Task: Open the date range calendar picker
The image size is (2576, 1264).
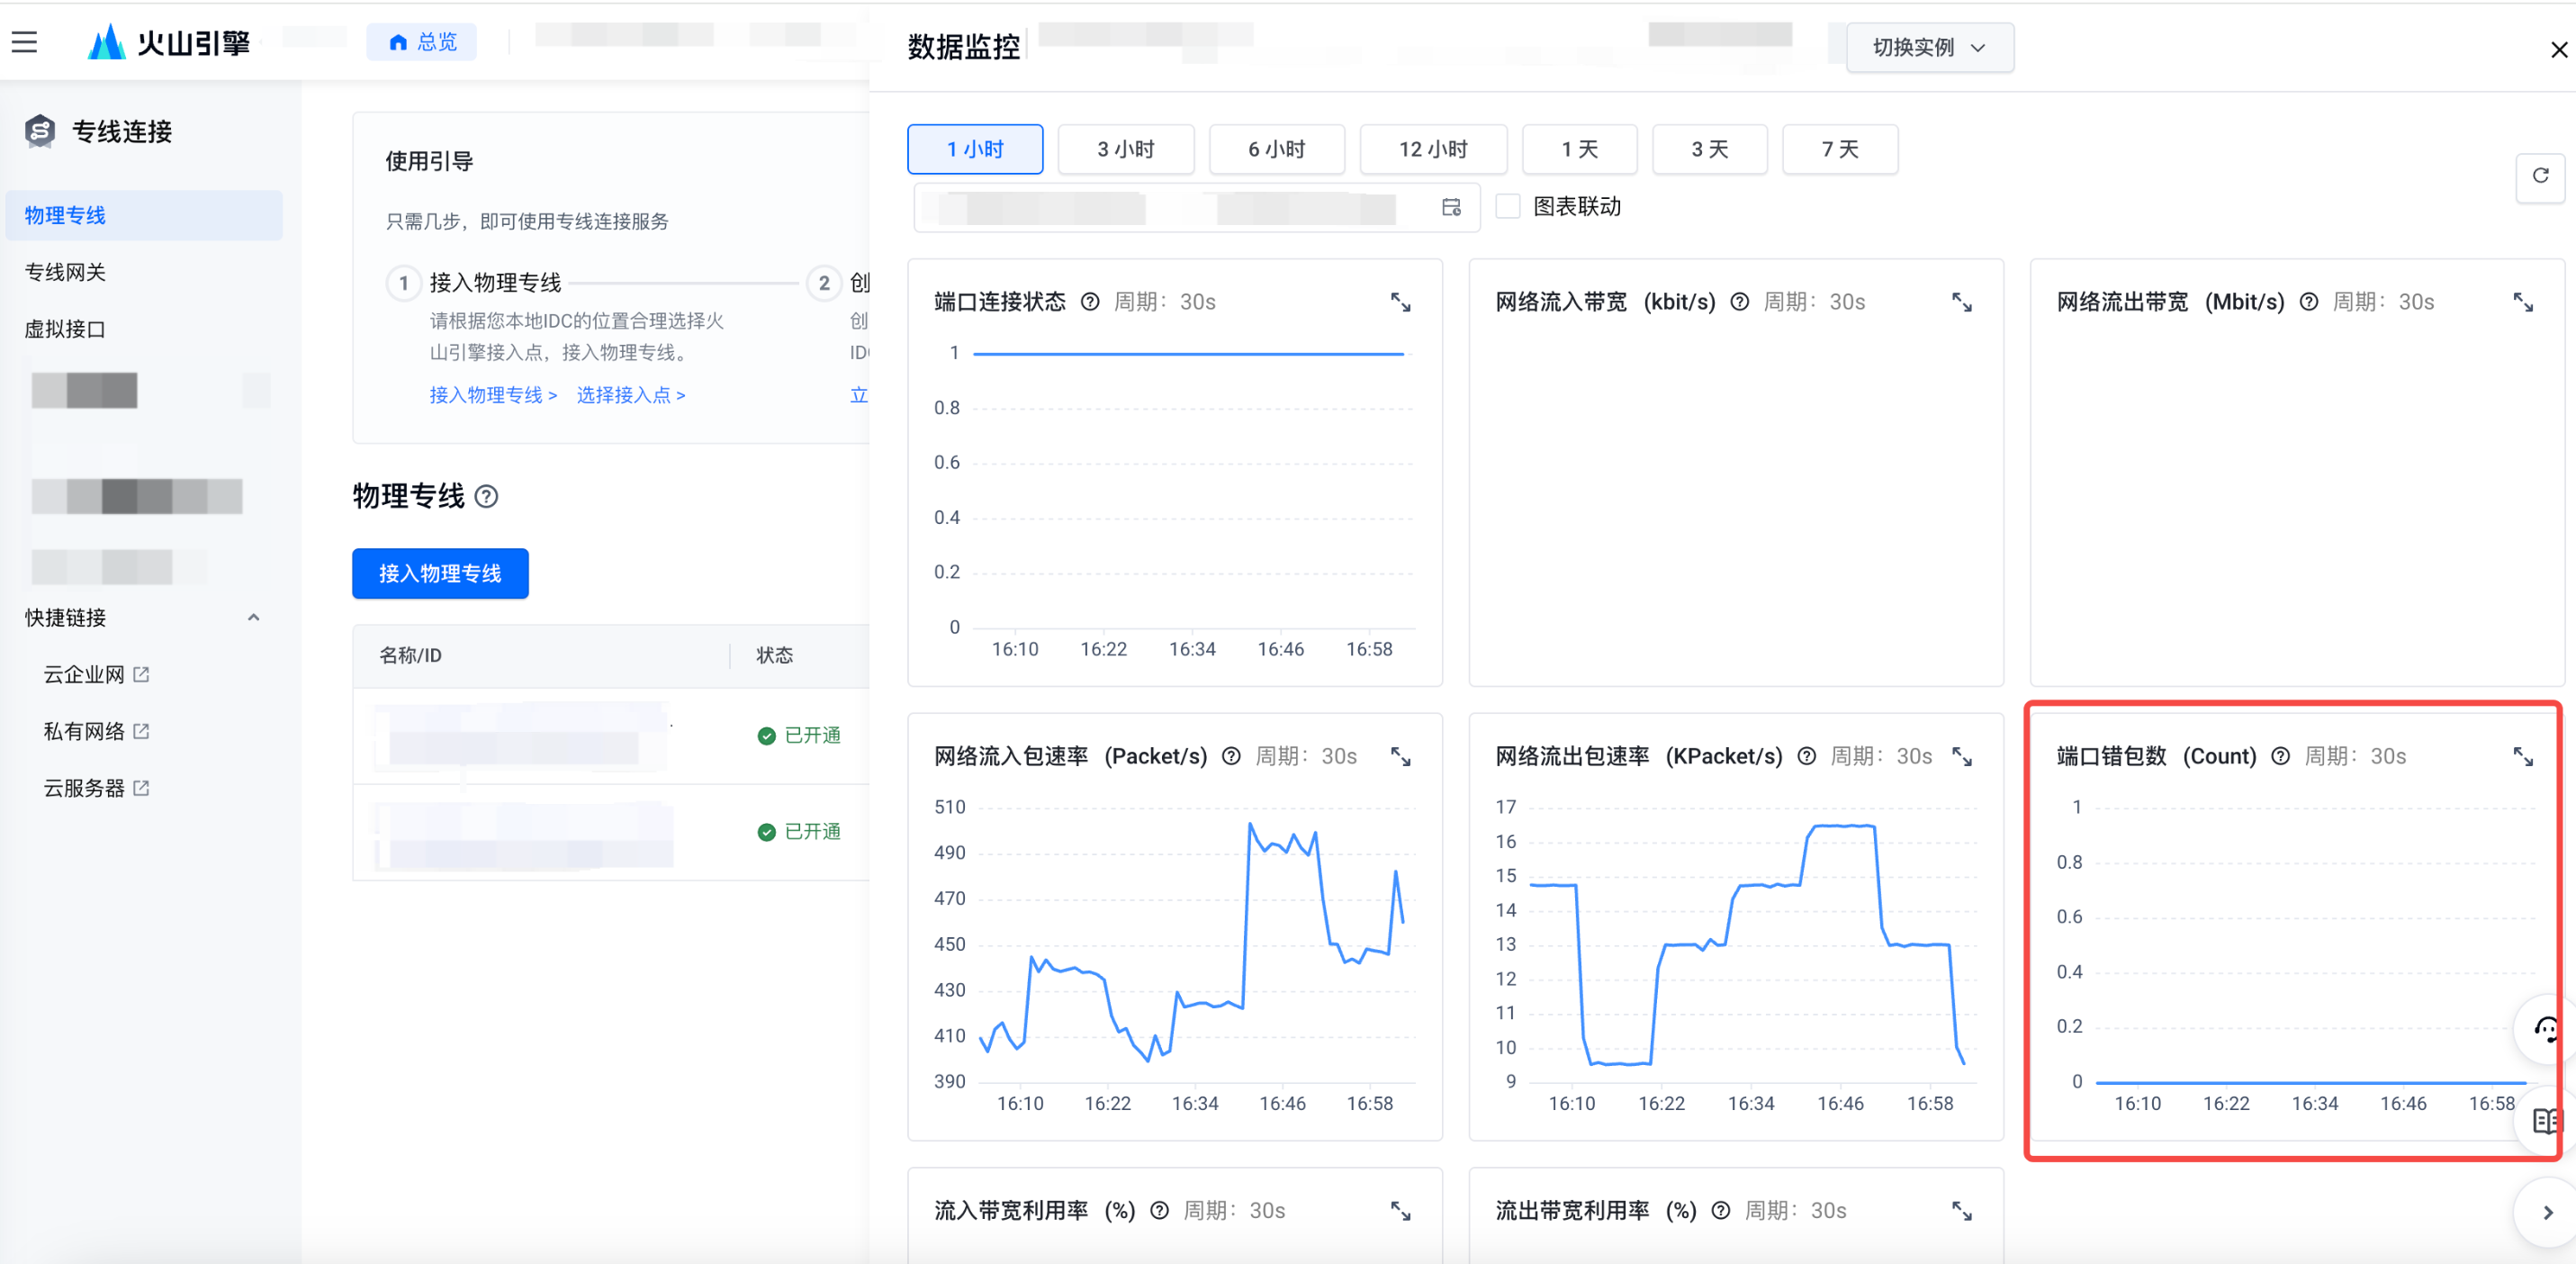Action: pyautogui.click(x=1451, y=207)
